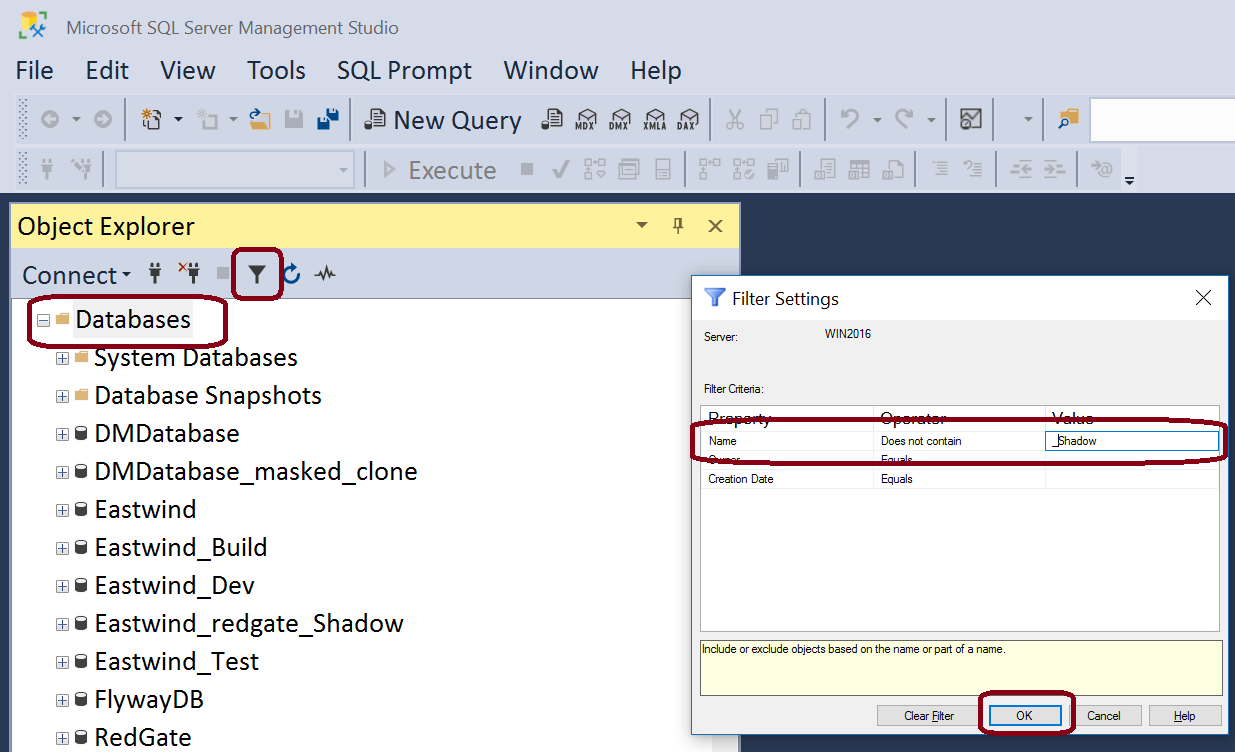The image size is (1235, 752).
Task: Click the Copy icon in toolbar
Action: point(769,120)
